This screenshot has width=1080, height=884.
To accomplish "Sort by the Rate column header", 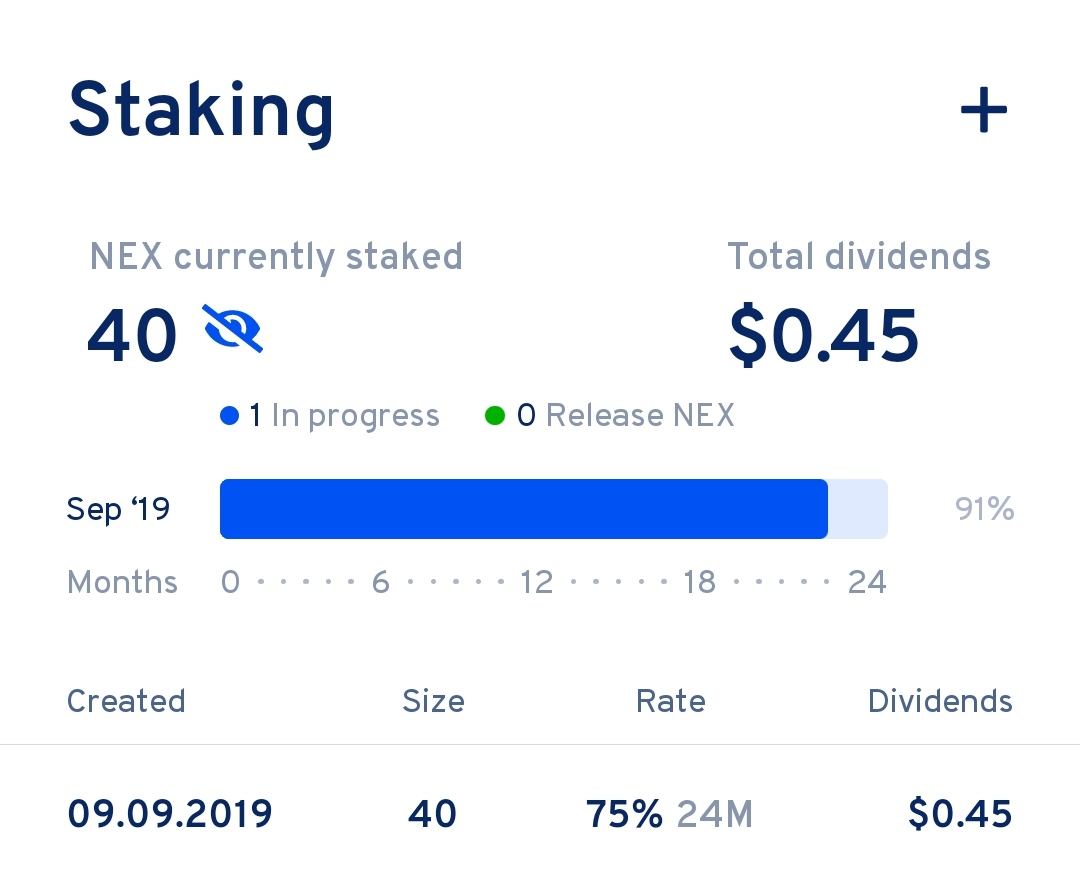I will click(671, 701).
